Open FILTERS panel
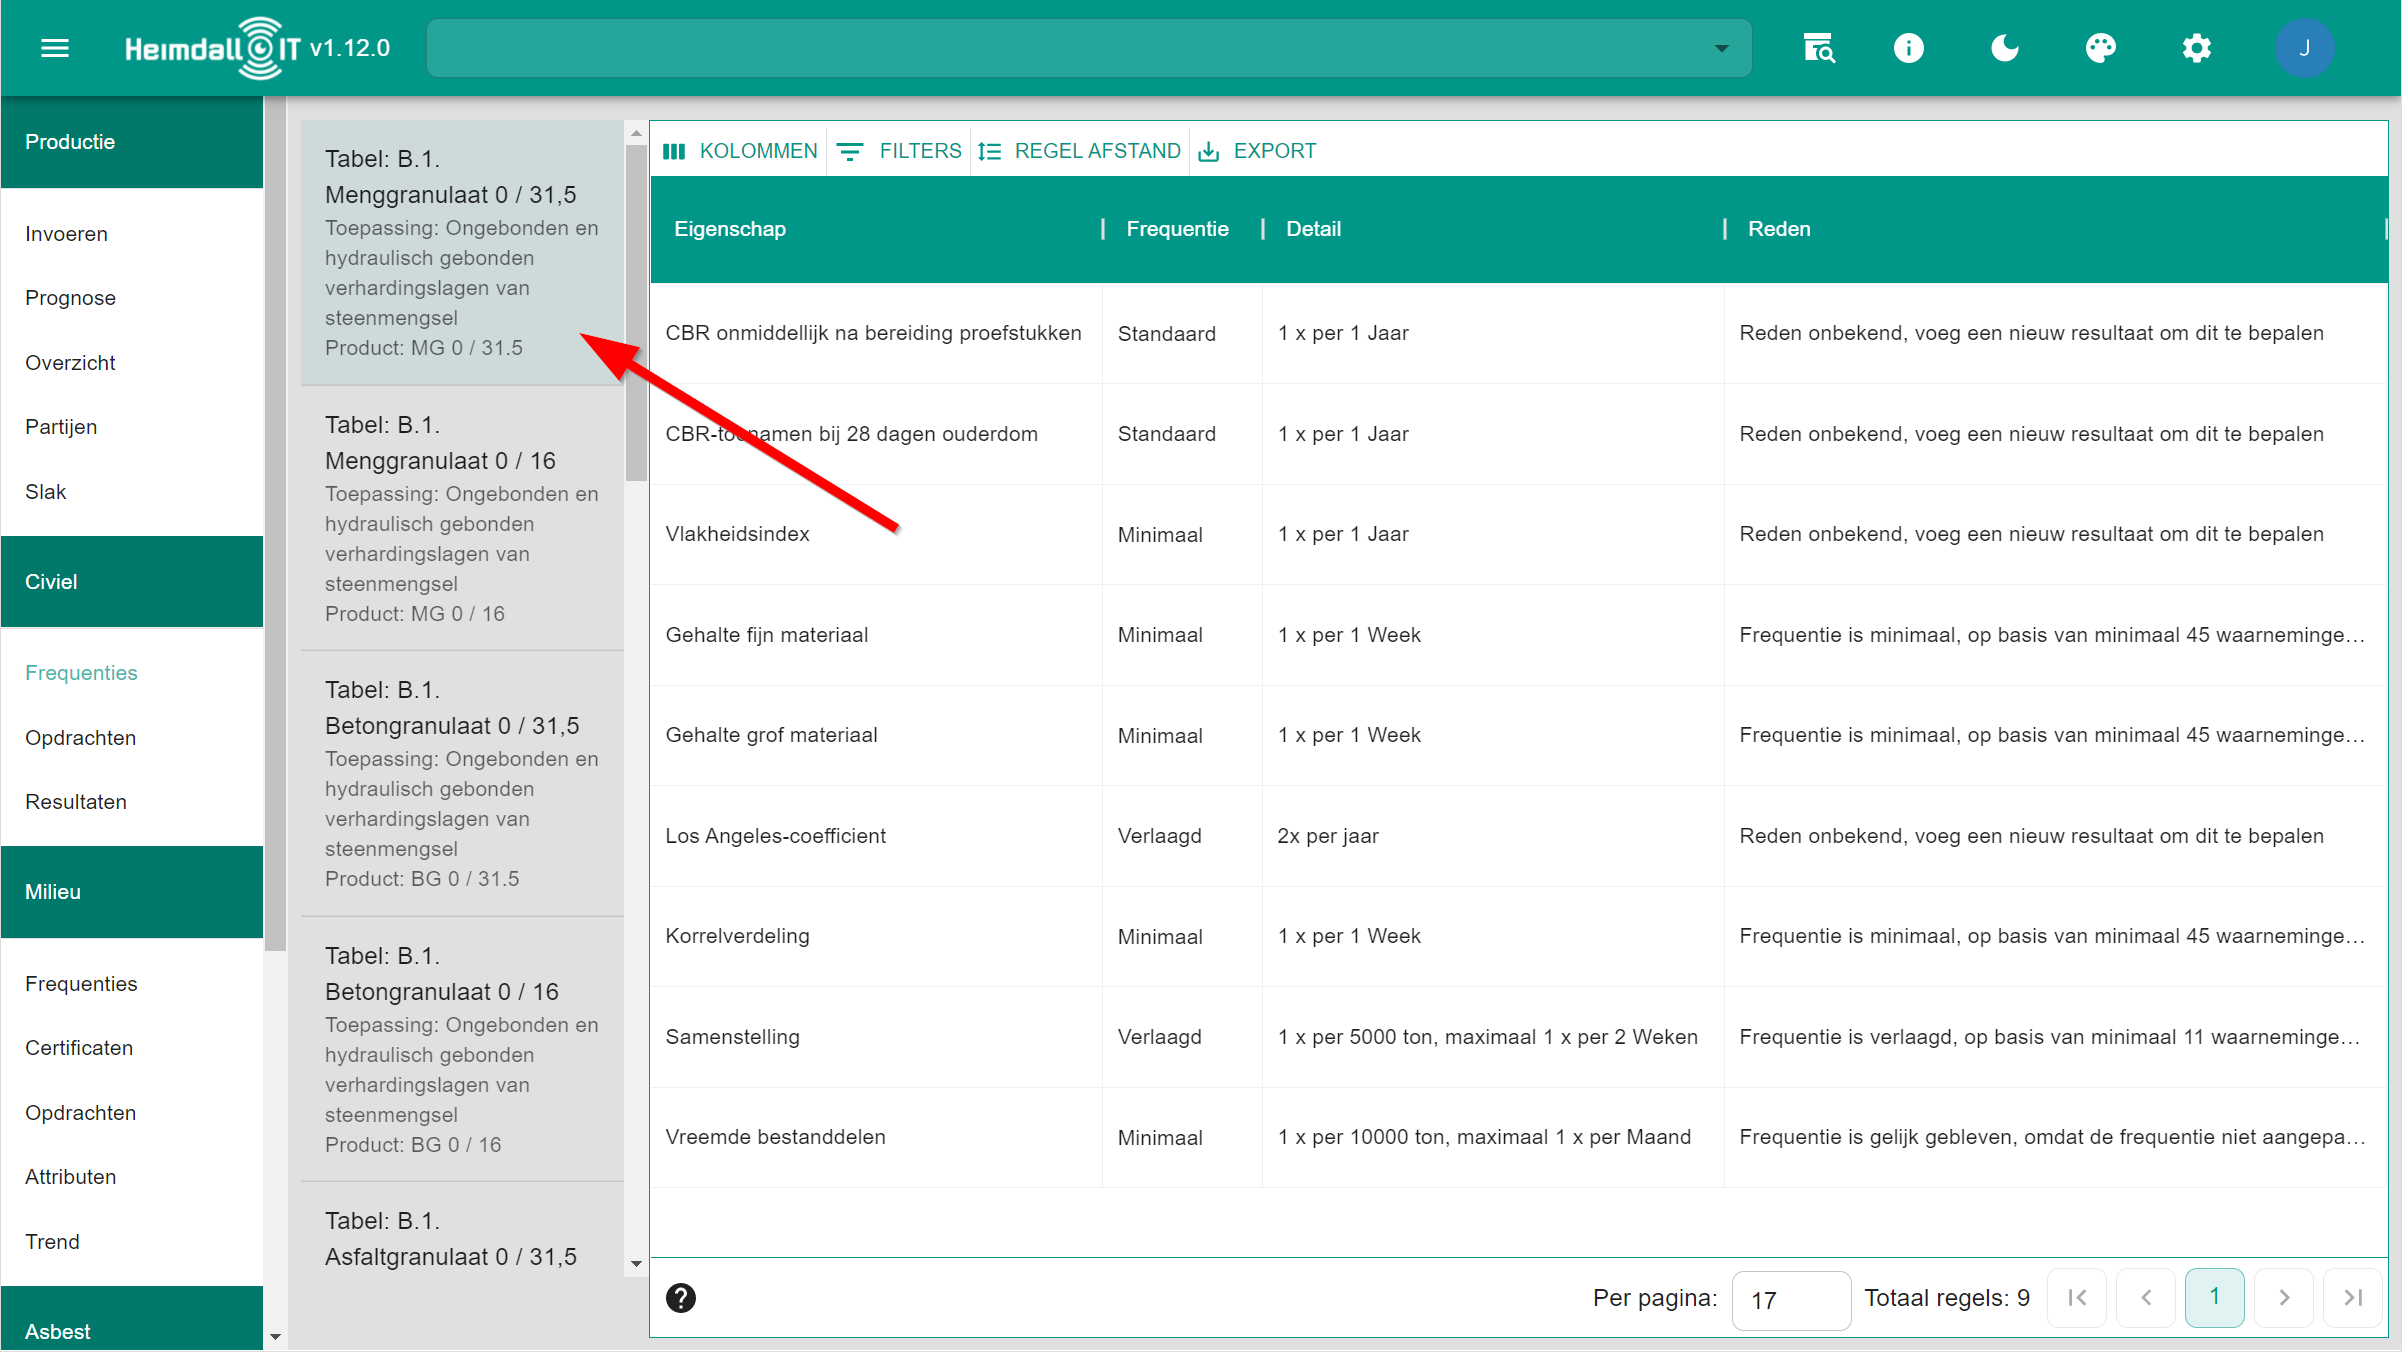 (x=899, y=151)
